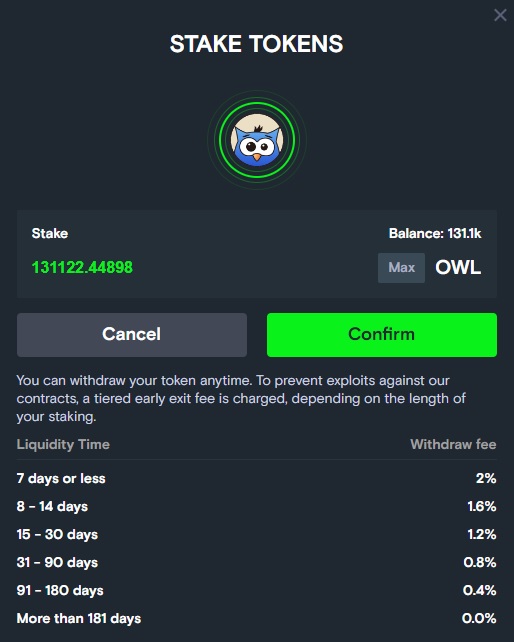The height and width of the screenshot is (642, 514).
Task: Click the Stake label
Action: [50, 233]
